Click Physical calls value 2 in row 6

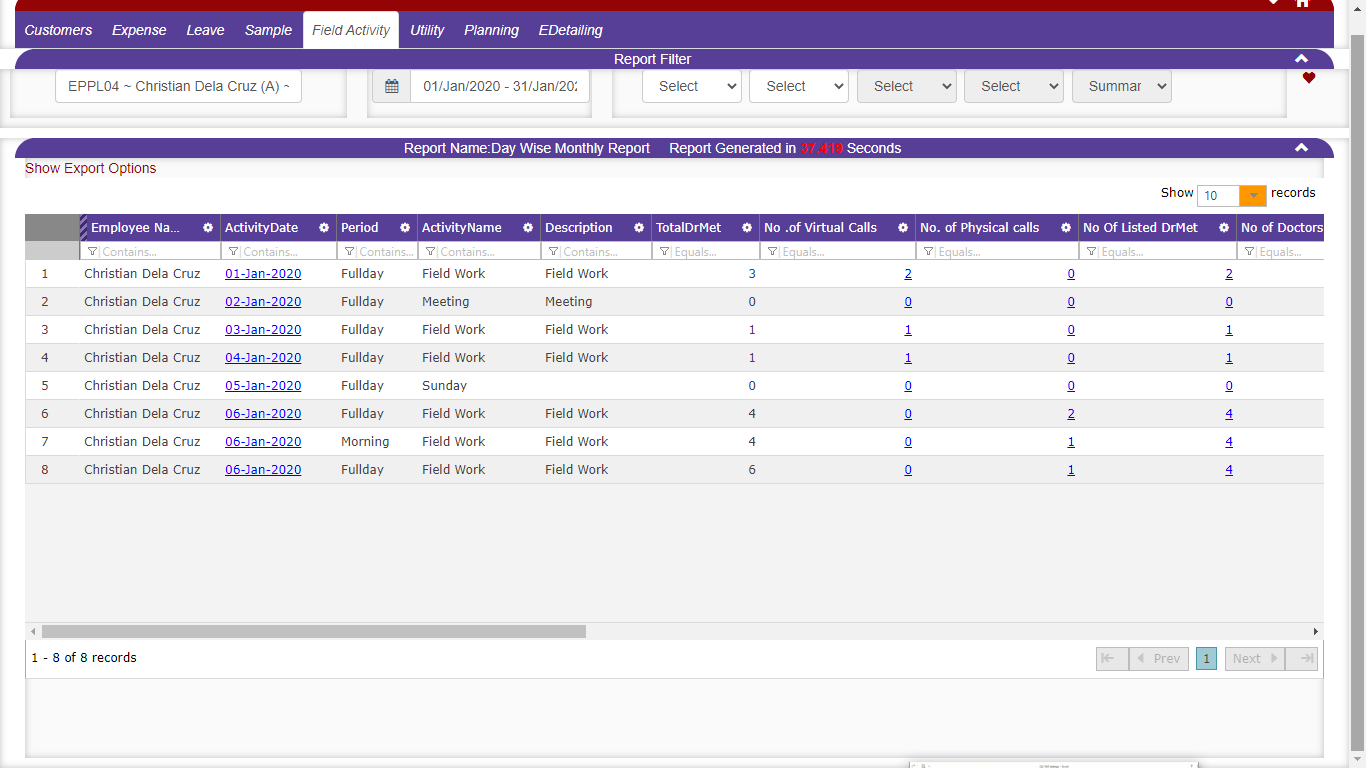click(x=1071, y=413)
